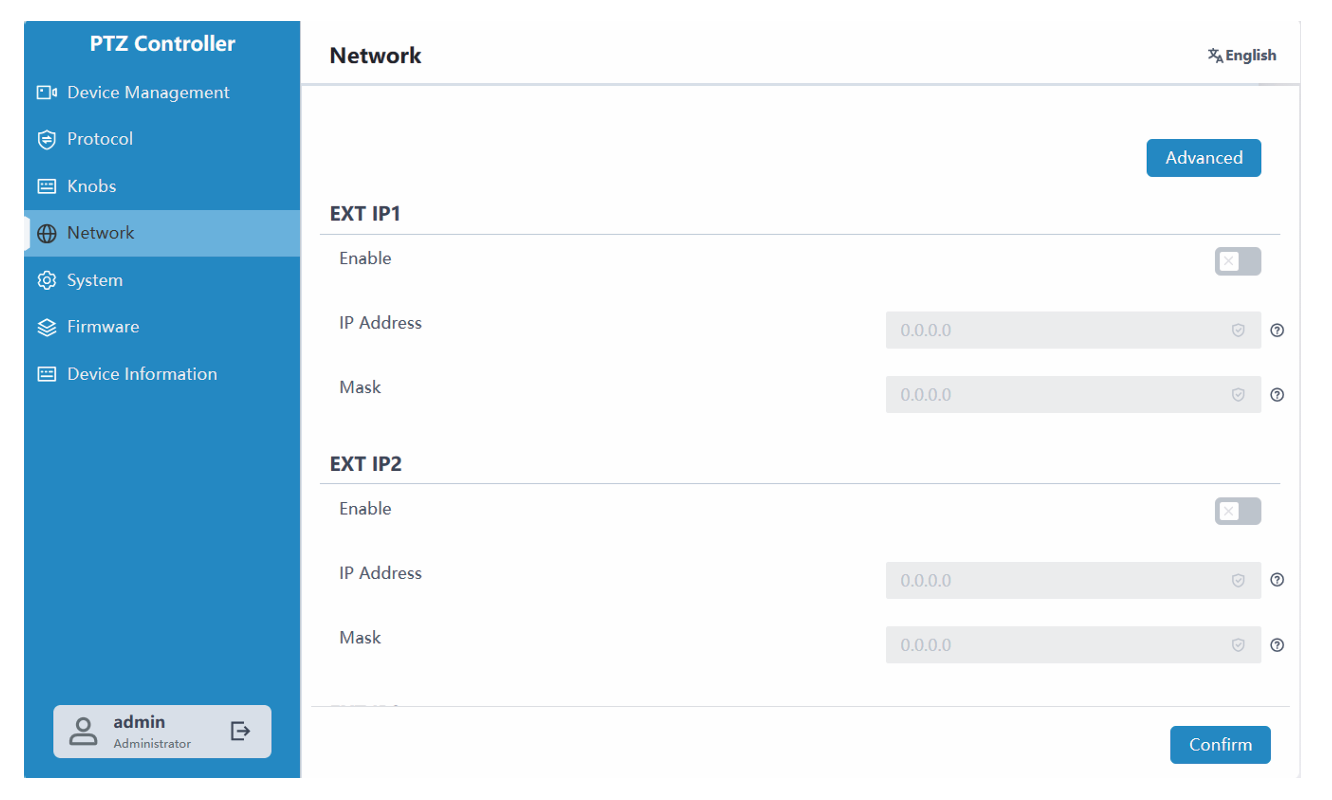Click help icon for EXT IP1 IP Address
This screenshot has width=1332, height=800.
pos(1277,330)
